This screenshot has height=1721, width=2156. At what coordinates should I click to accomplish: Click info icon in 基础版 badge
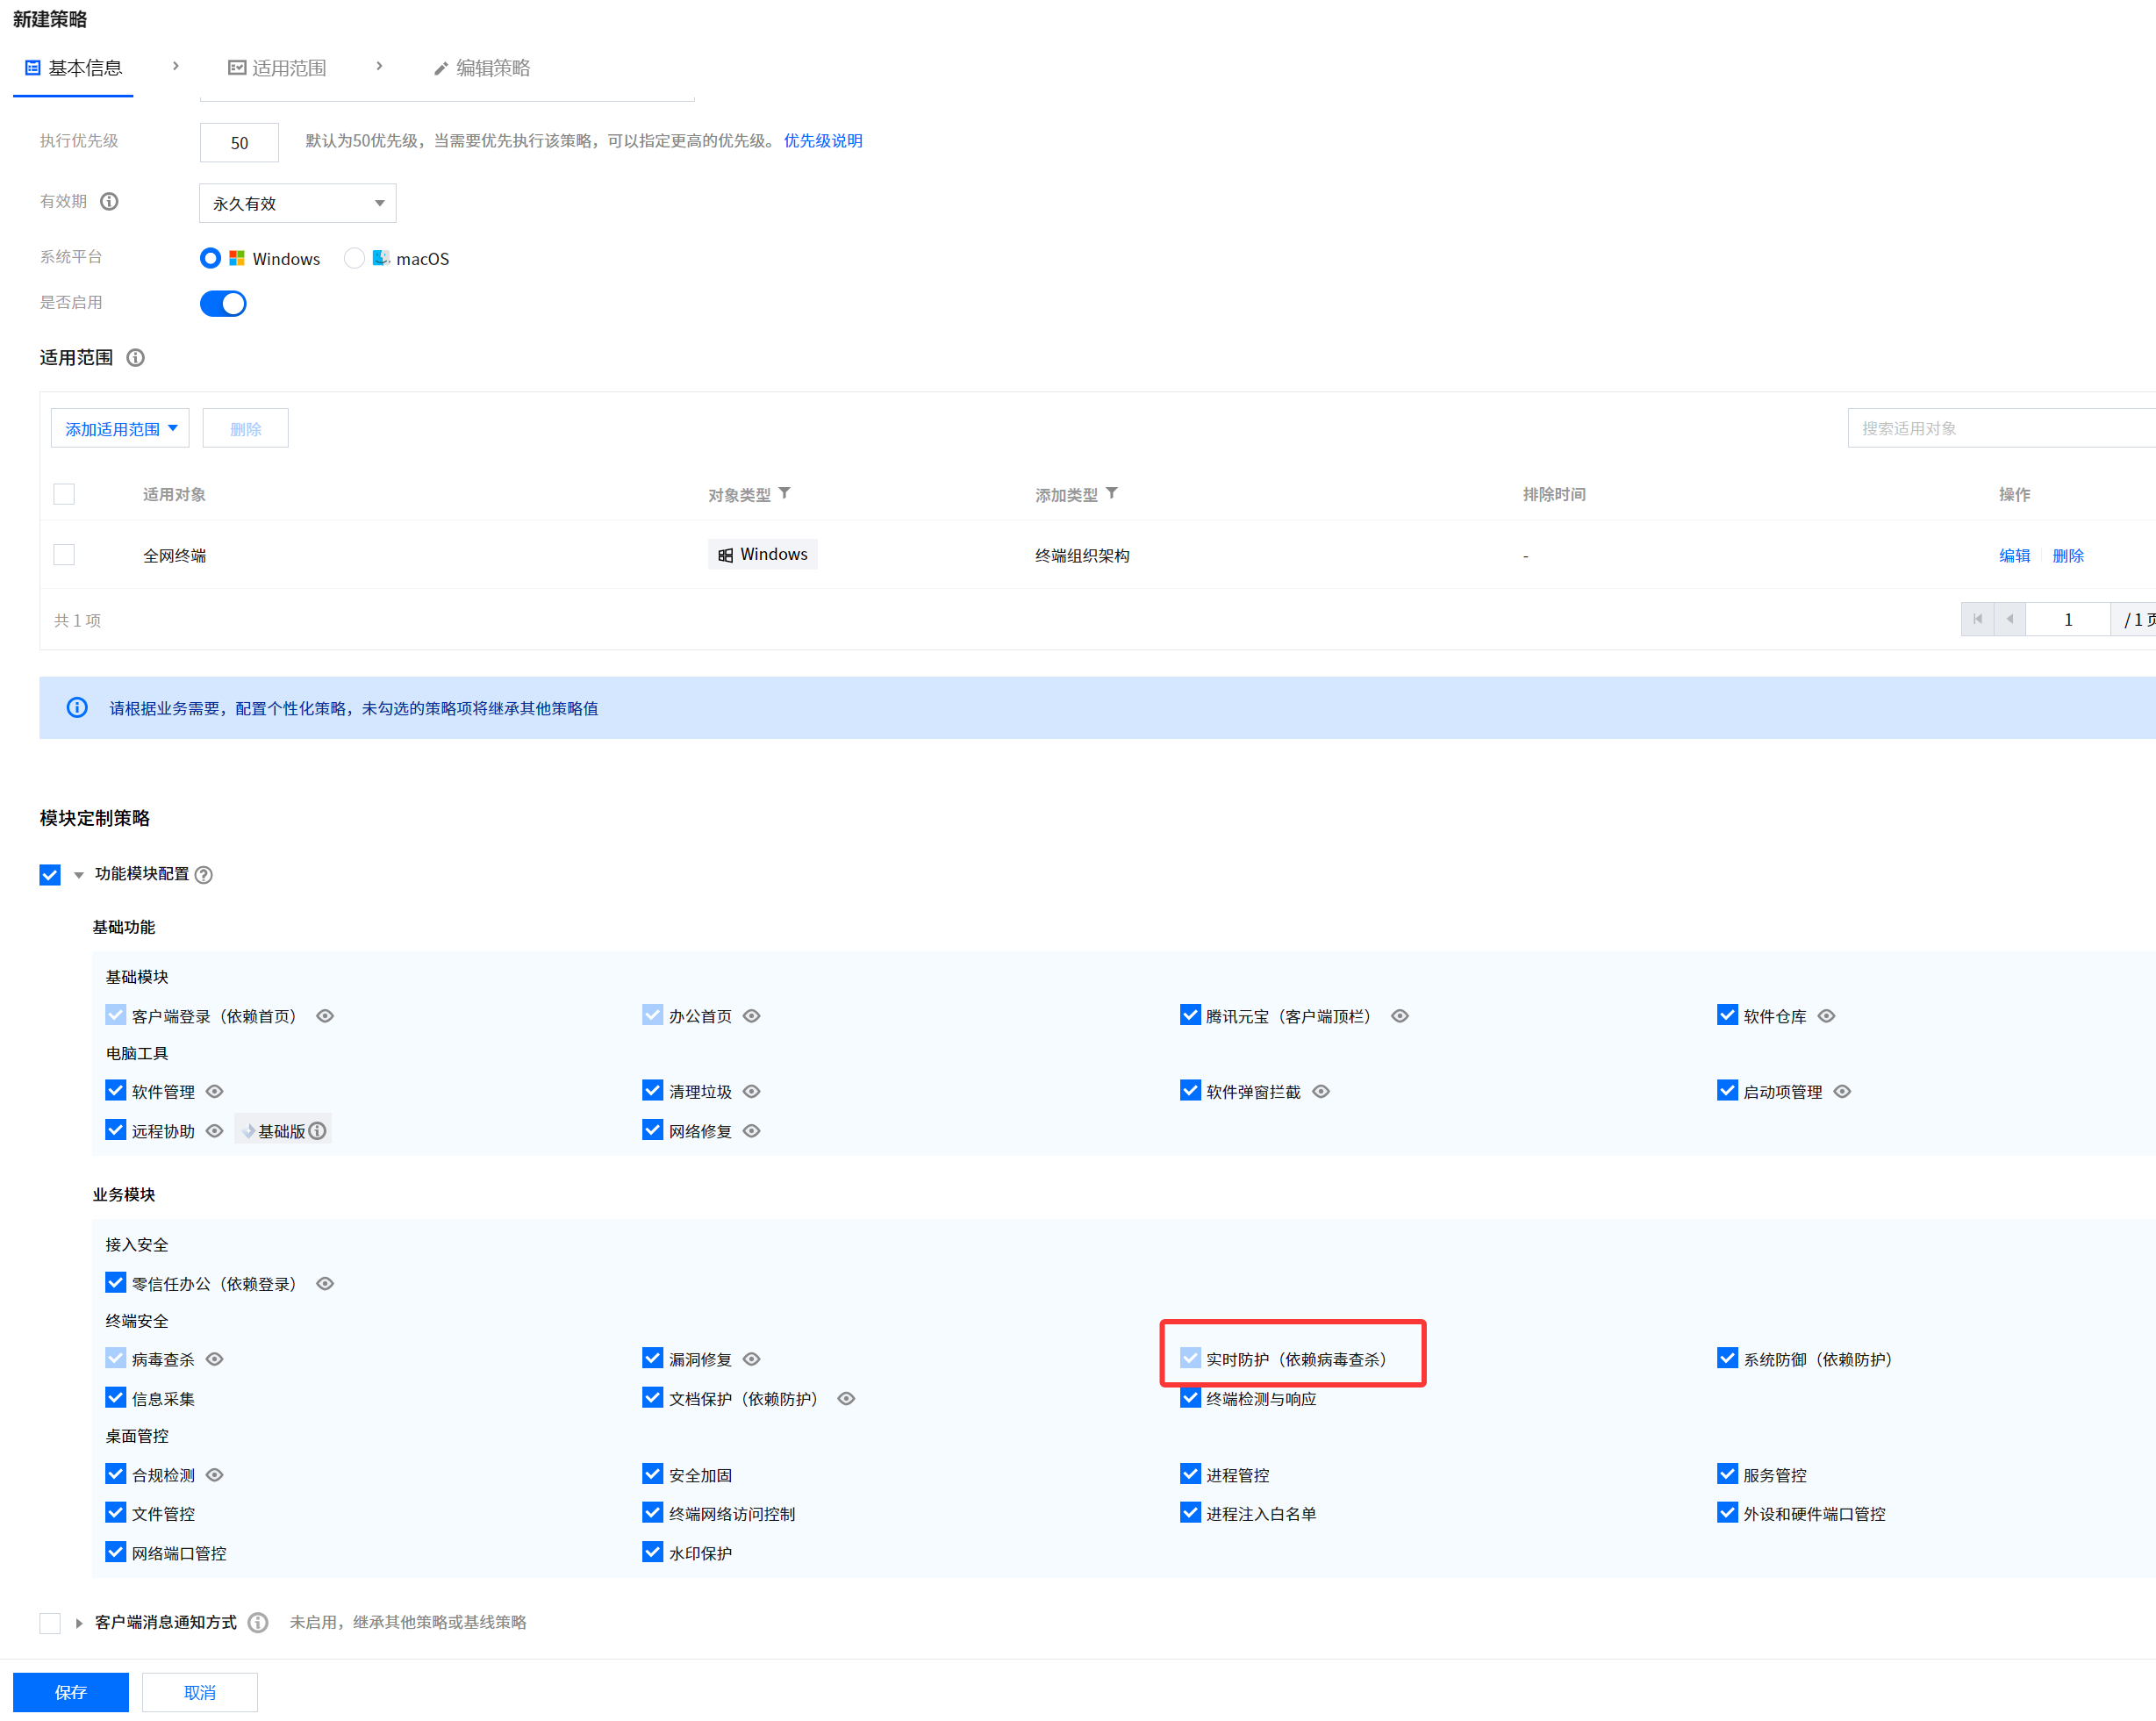pos(318,1131)
